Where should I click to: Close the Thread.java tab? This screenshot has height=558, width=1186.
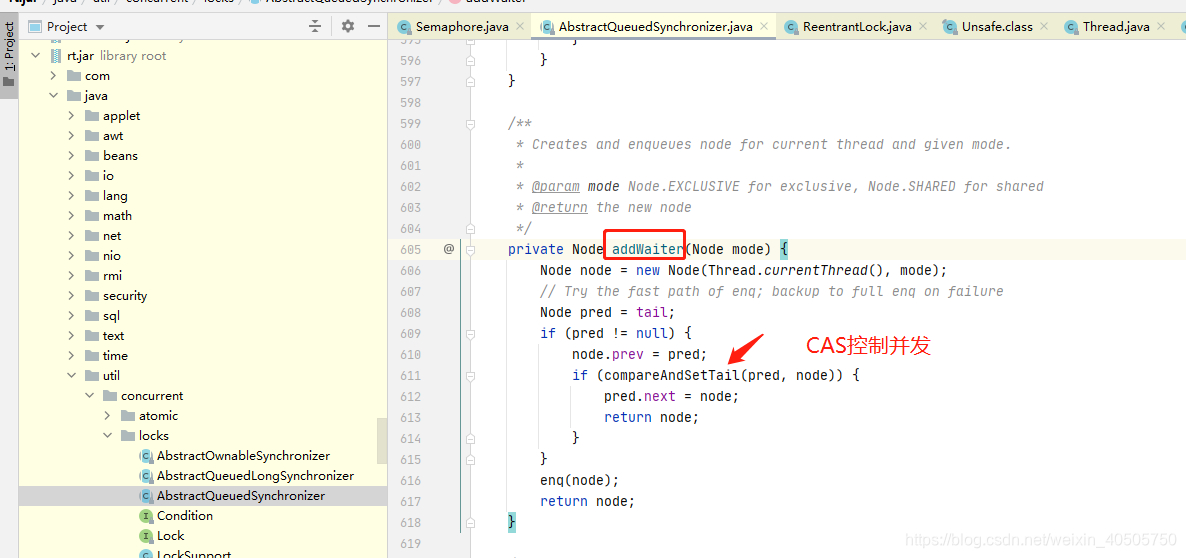click(1160, 26)
